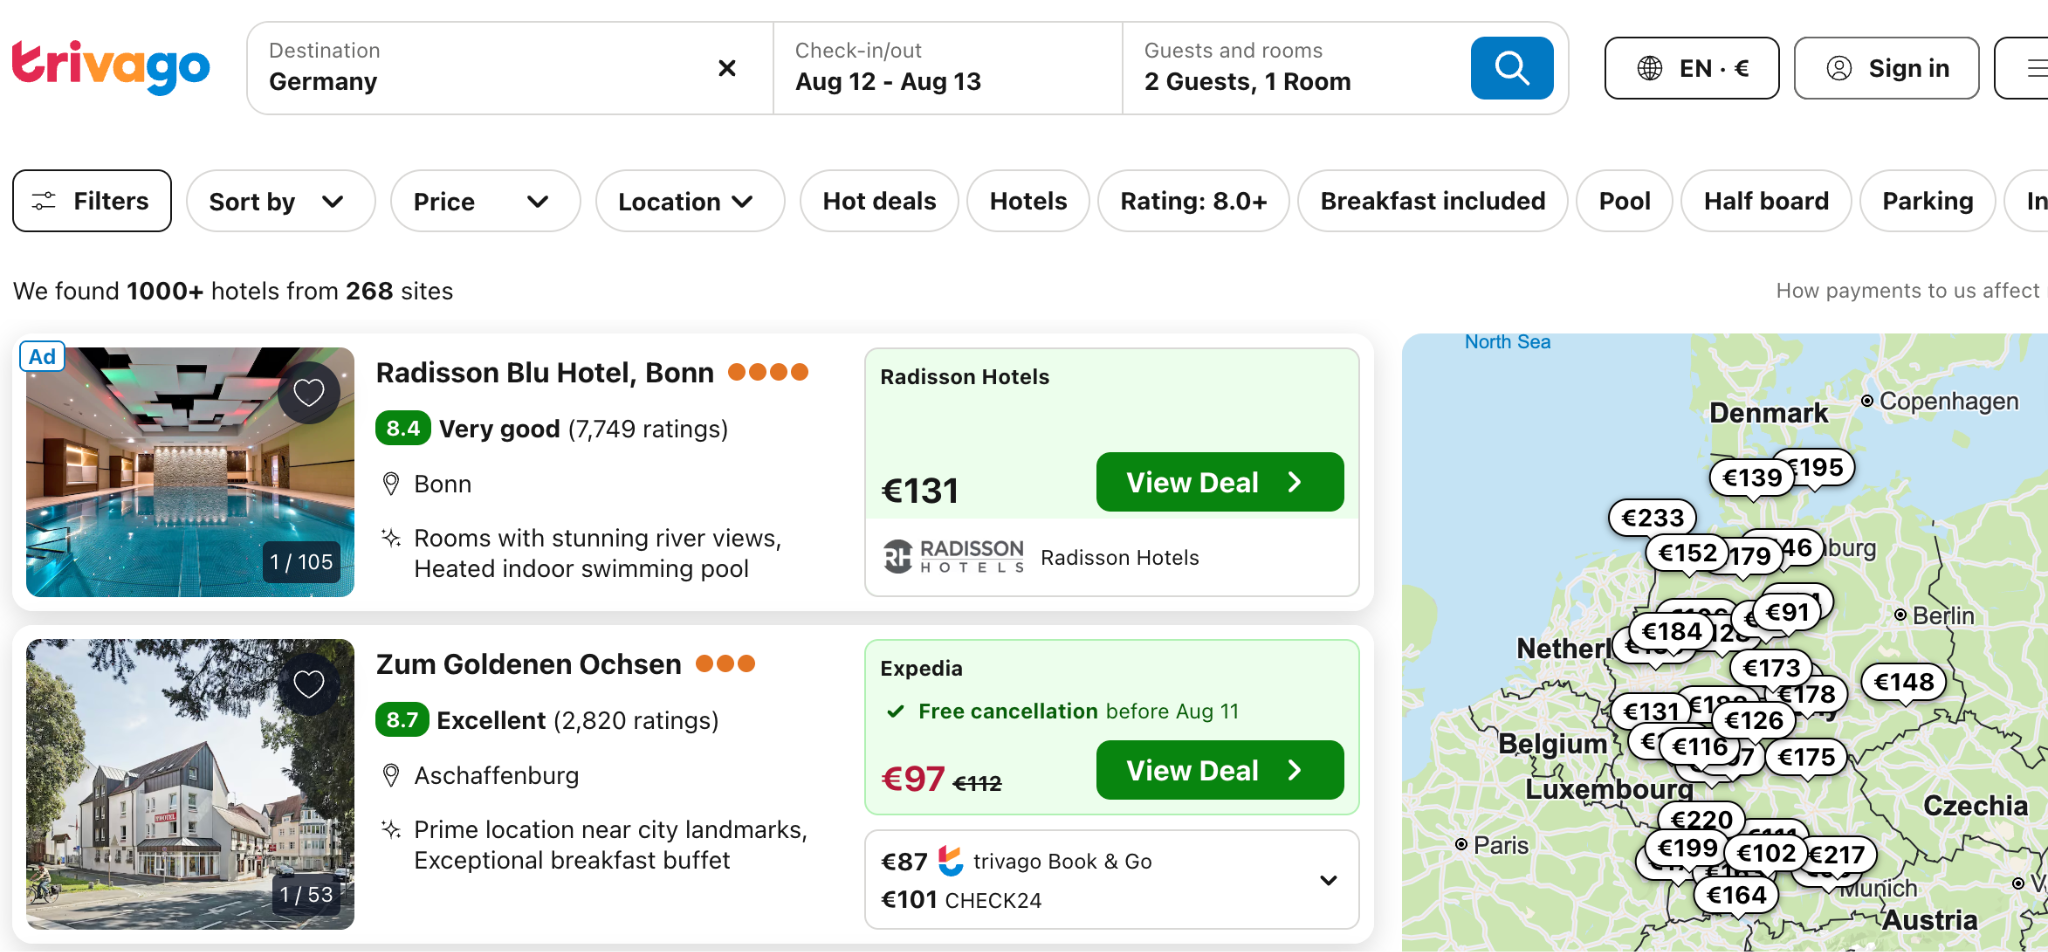Open Radisson Blu Hotel, Bonn title
Screen dimensions: 2048x952
[x=545, y=373]
